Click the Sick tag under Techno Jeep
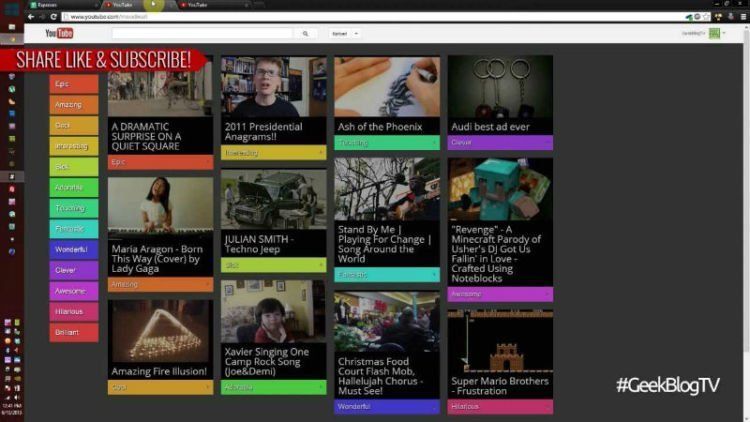Image resolution: width=750 pixels, height=422 pixels. click(x=274, y=265)
